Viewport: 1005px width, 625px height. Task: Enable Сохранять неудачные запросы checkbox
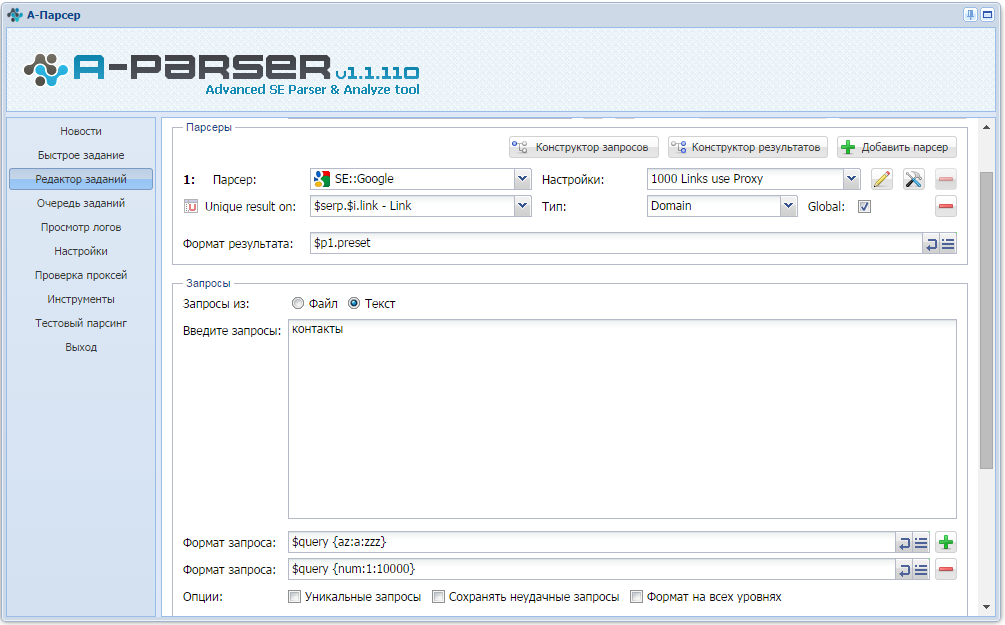pyautogui.click(x=438, y=597)
